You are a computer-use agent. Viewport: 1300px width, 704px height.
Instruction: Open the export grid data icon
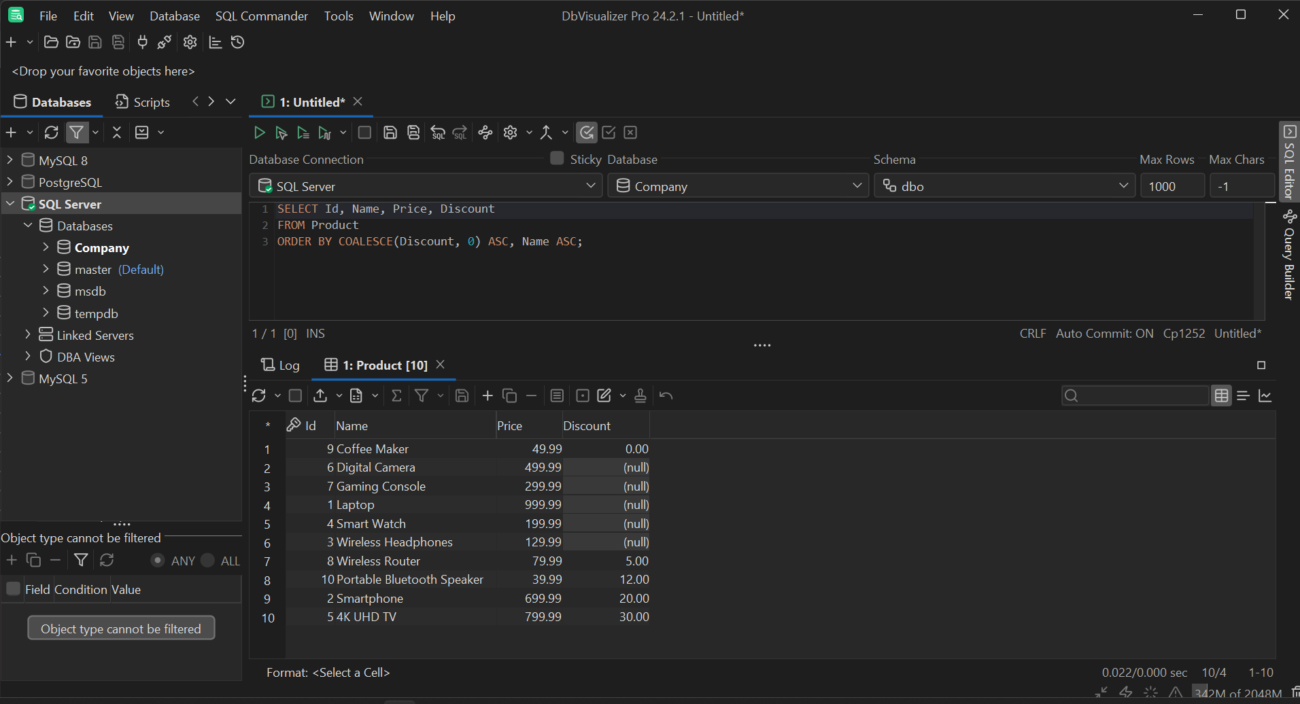320,395
